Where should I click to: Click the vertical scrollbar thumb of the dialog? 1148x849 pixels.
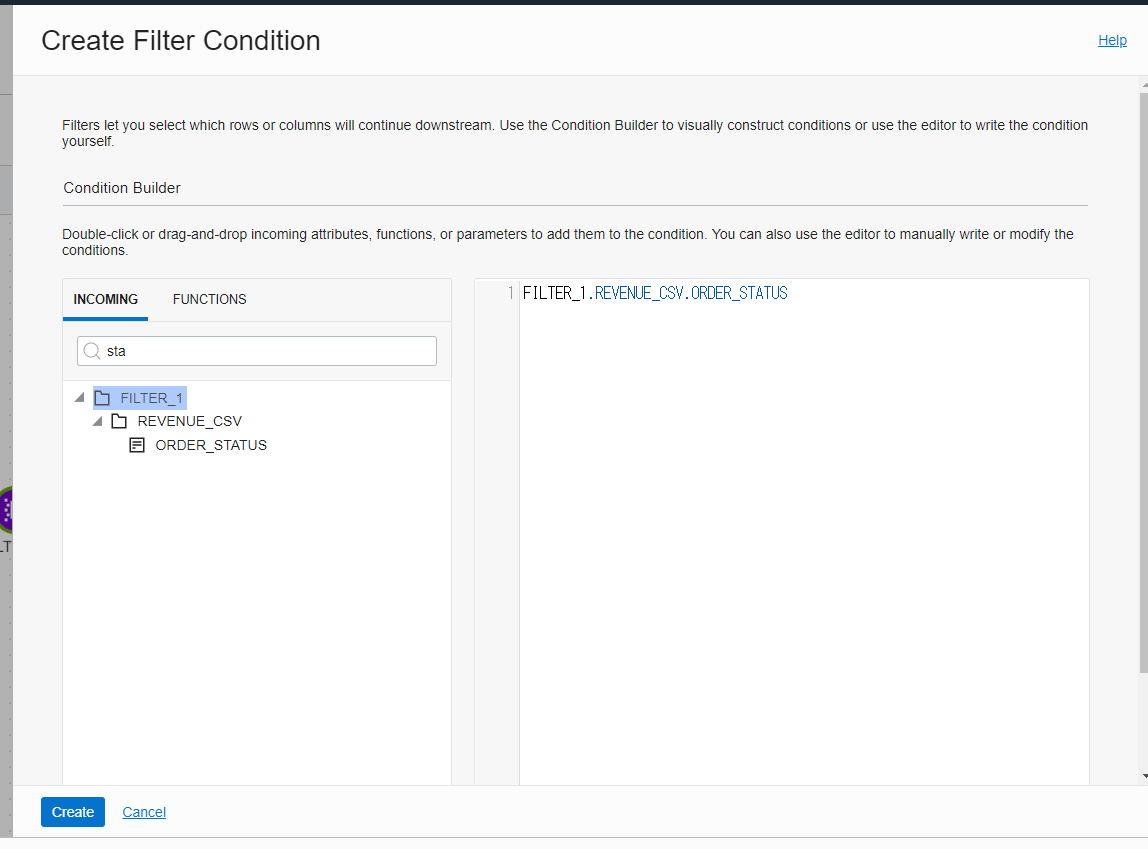click(1144, 383)
